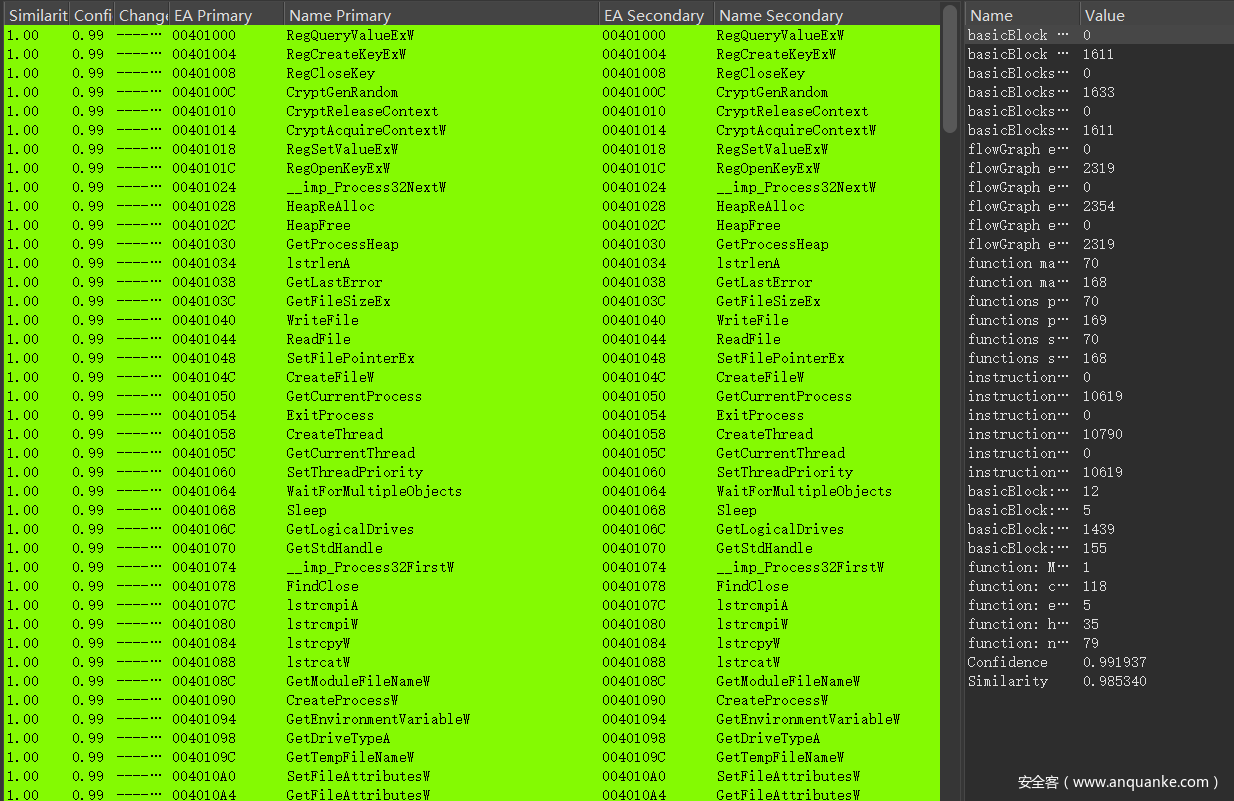Click the Name Secondary column header
This screenshot has width=1234, height=801.
pos(826,15)
